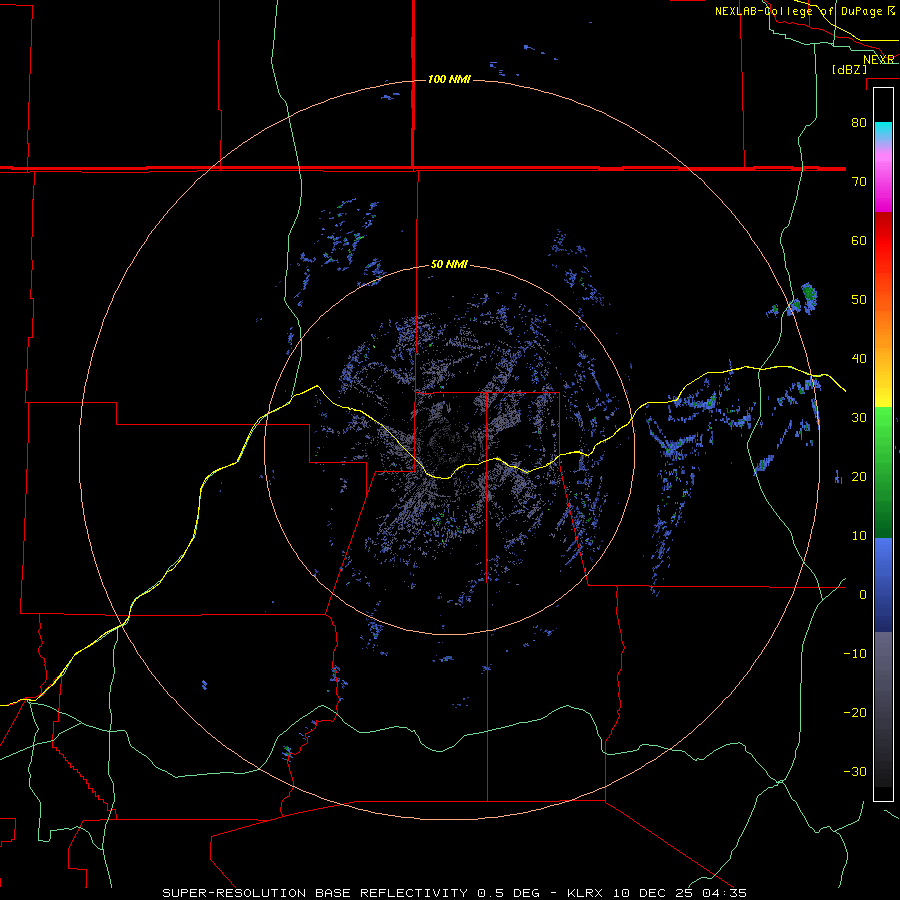The width and height of the screenshot is (900, 900).
Task: Click the 100 NMI range ring label
Action: [x=449, y=79]
